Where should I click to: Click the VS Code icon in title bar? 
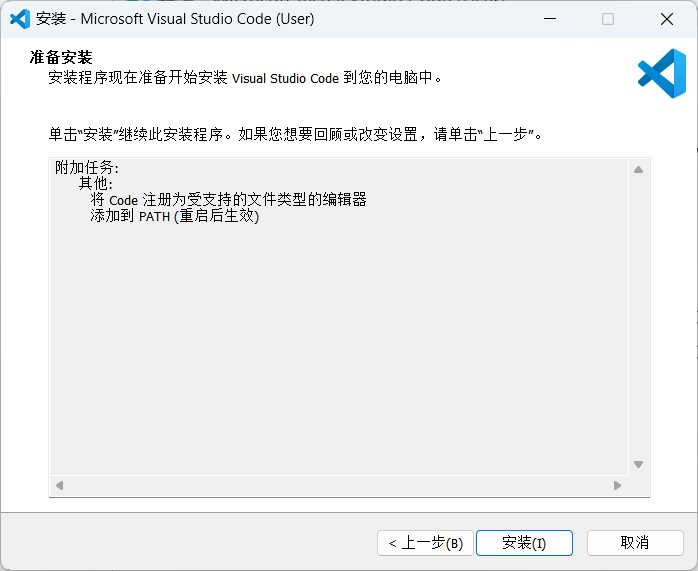[x=20, y=19]
